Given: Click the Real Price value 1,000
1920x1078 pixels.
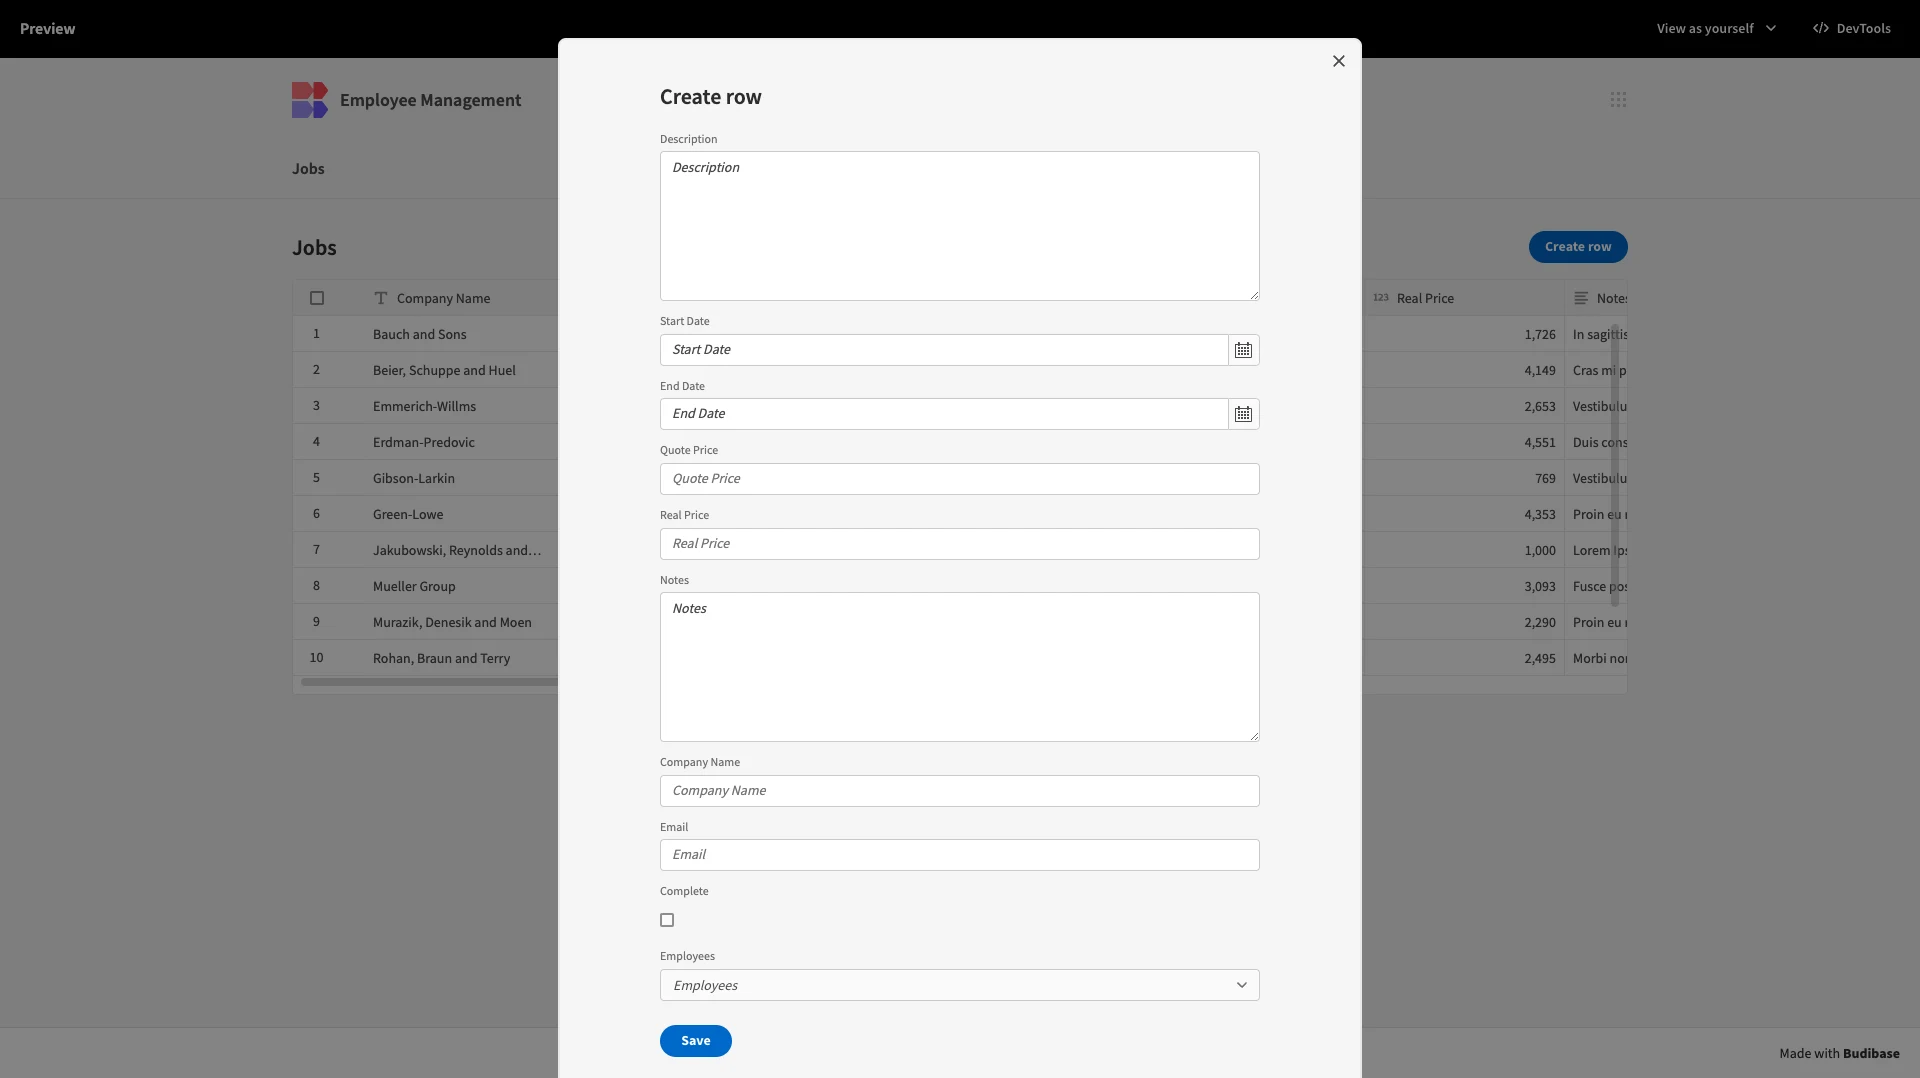Looking at the screenshot, I should coord(1540,551).
